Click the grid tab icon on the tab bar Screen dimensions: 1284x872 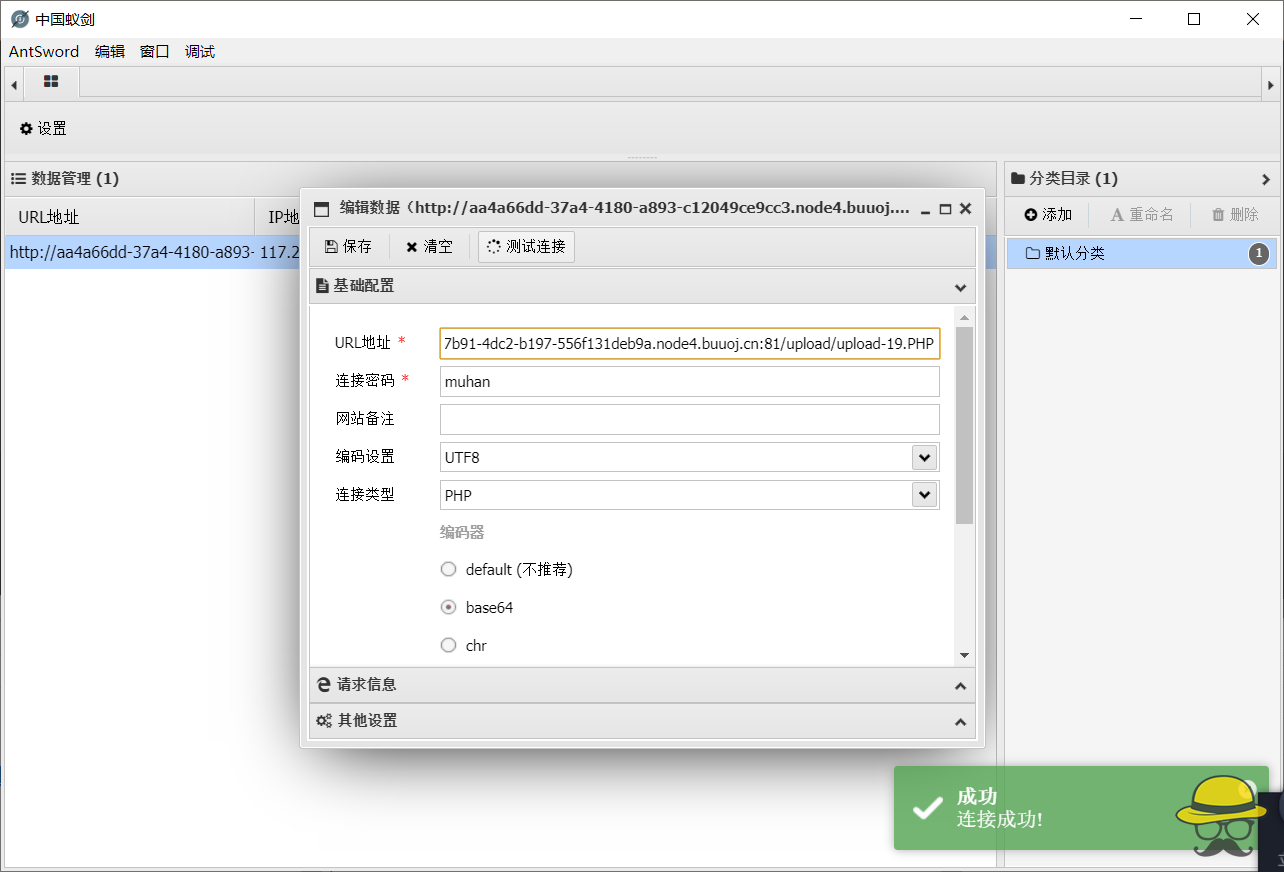(x=49, y=82)
